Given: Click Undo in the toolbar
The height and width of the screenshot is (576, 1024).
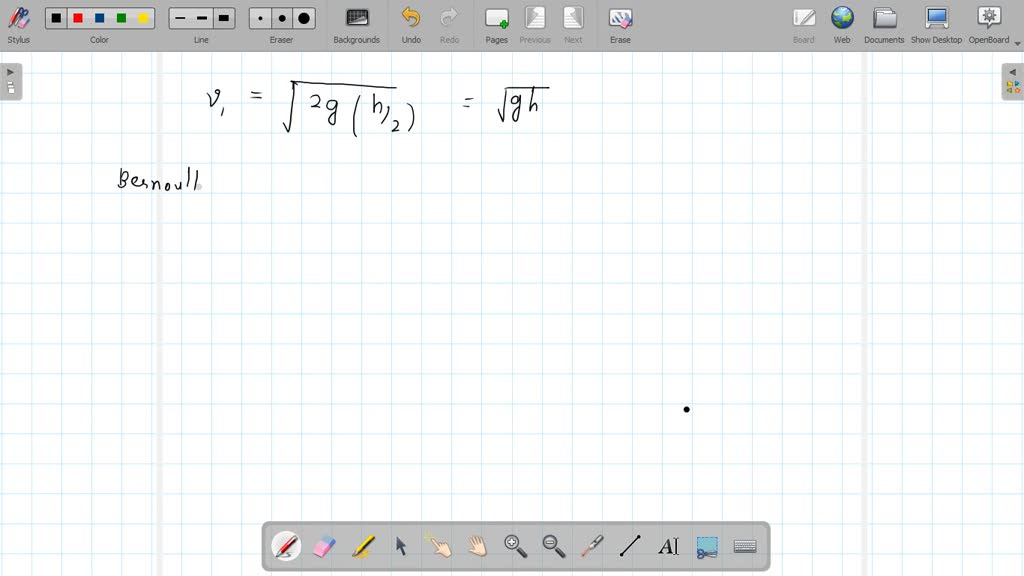Looking at the screenshot, I should click(411, 23).
